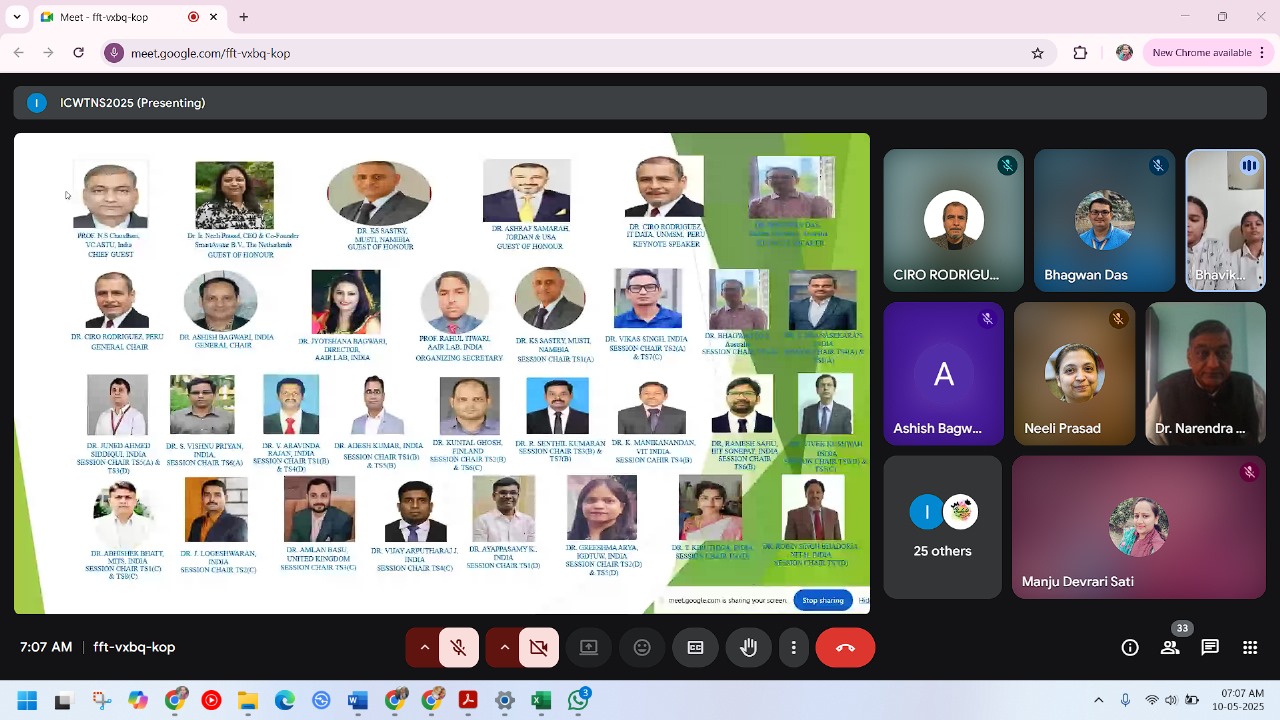Open WhatsApp from the Windows taskbar
This screenshot has height=720, width=1280.
pyautogui.click(x=578, y=701)
